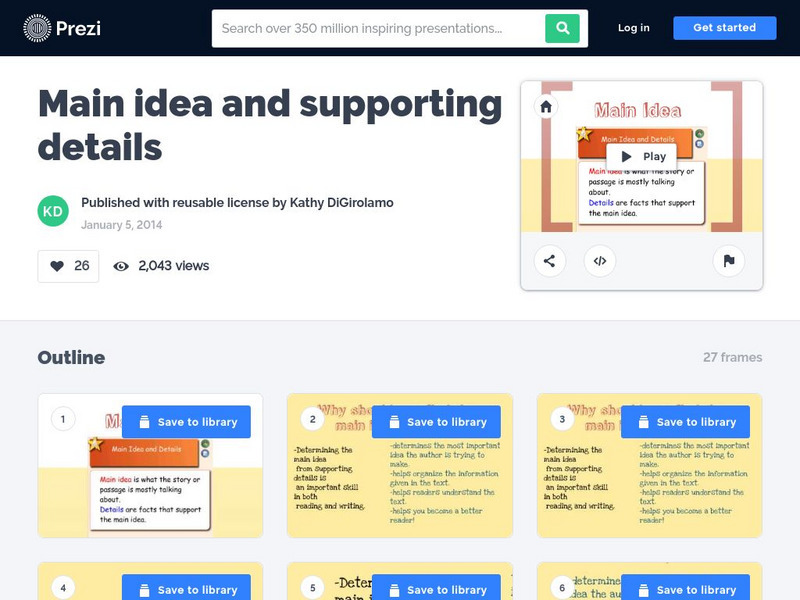Like the presentation with the heart button
The width and height of the screenshot is (800, 600).
click(68, 266)
